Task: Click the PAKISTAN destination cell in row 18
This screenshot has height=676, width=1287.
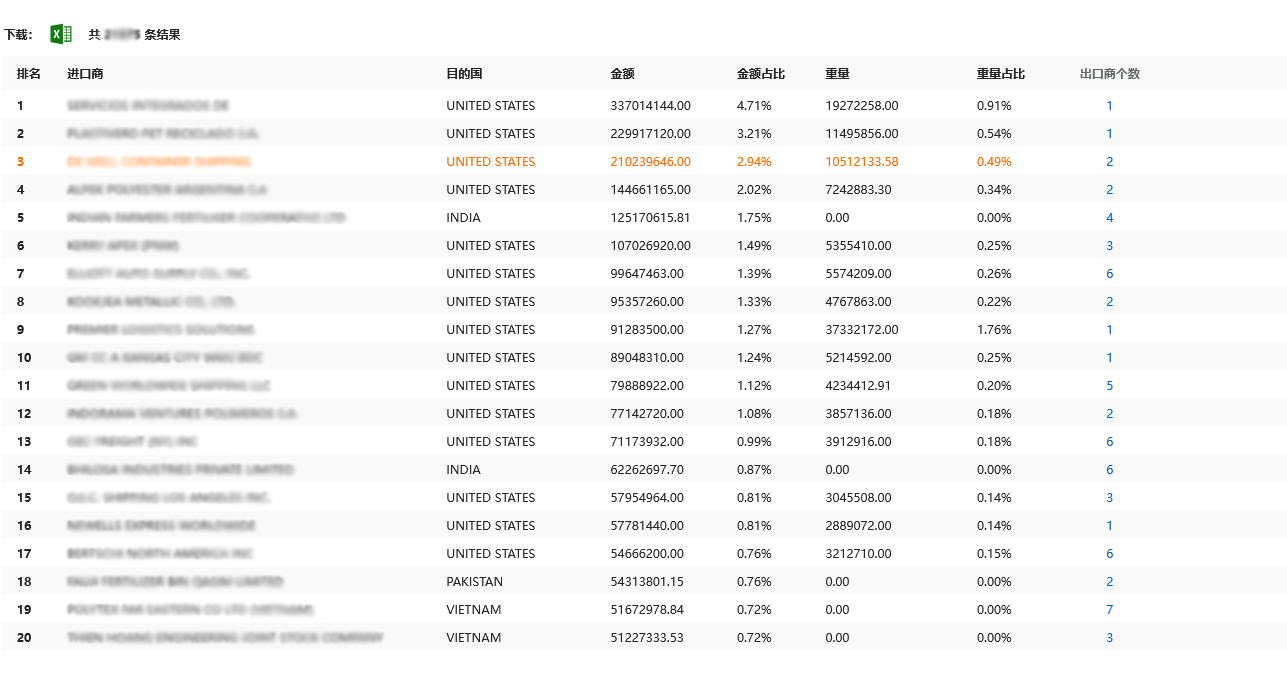Action: 474,582
